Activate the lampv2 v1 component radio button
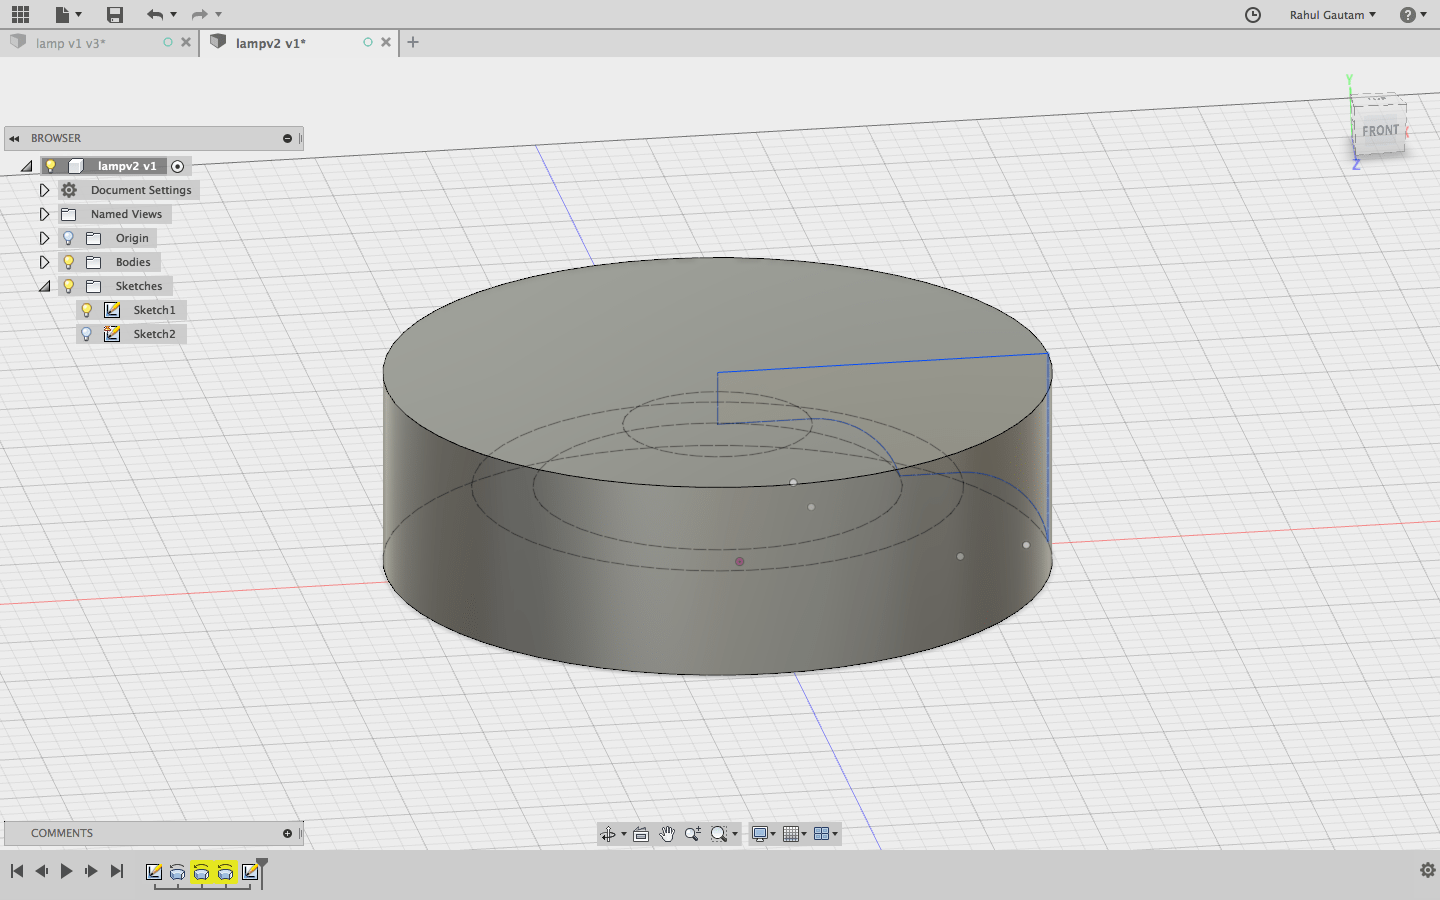This screenshot has height=900, width=1440. pos(178,166)
